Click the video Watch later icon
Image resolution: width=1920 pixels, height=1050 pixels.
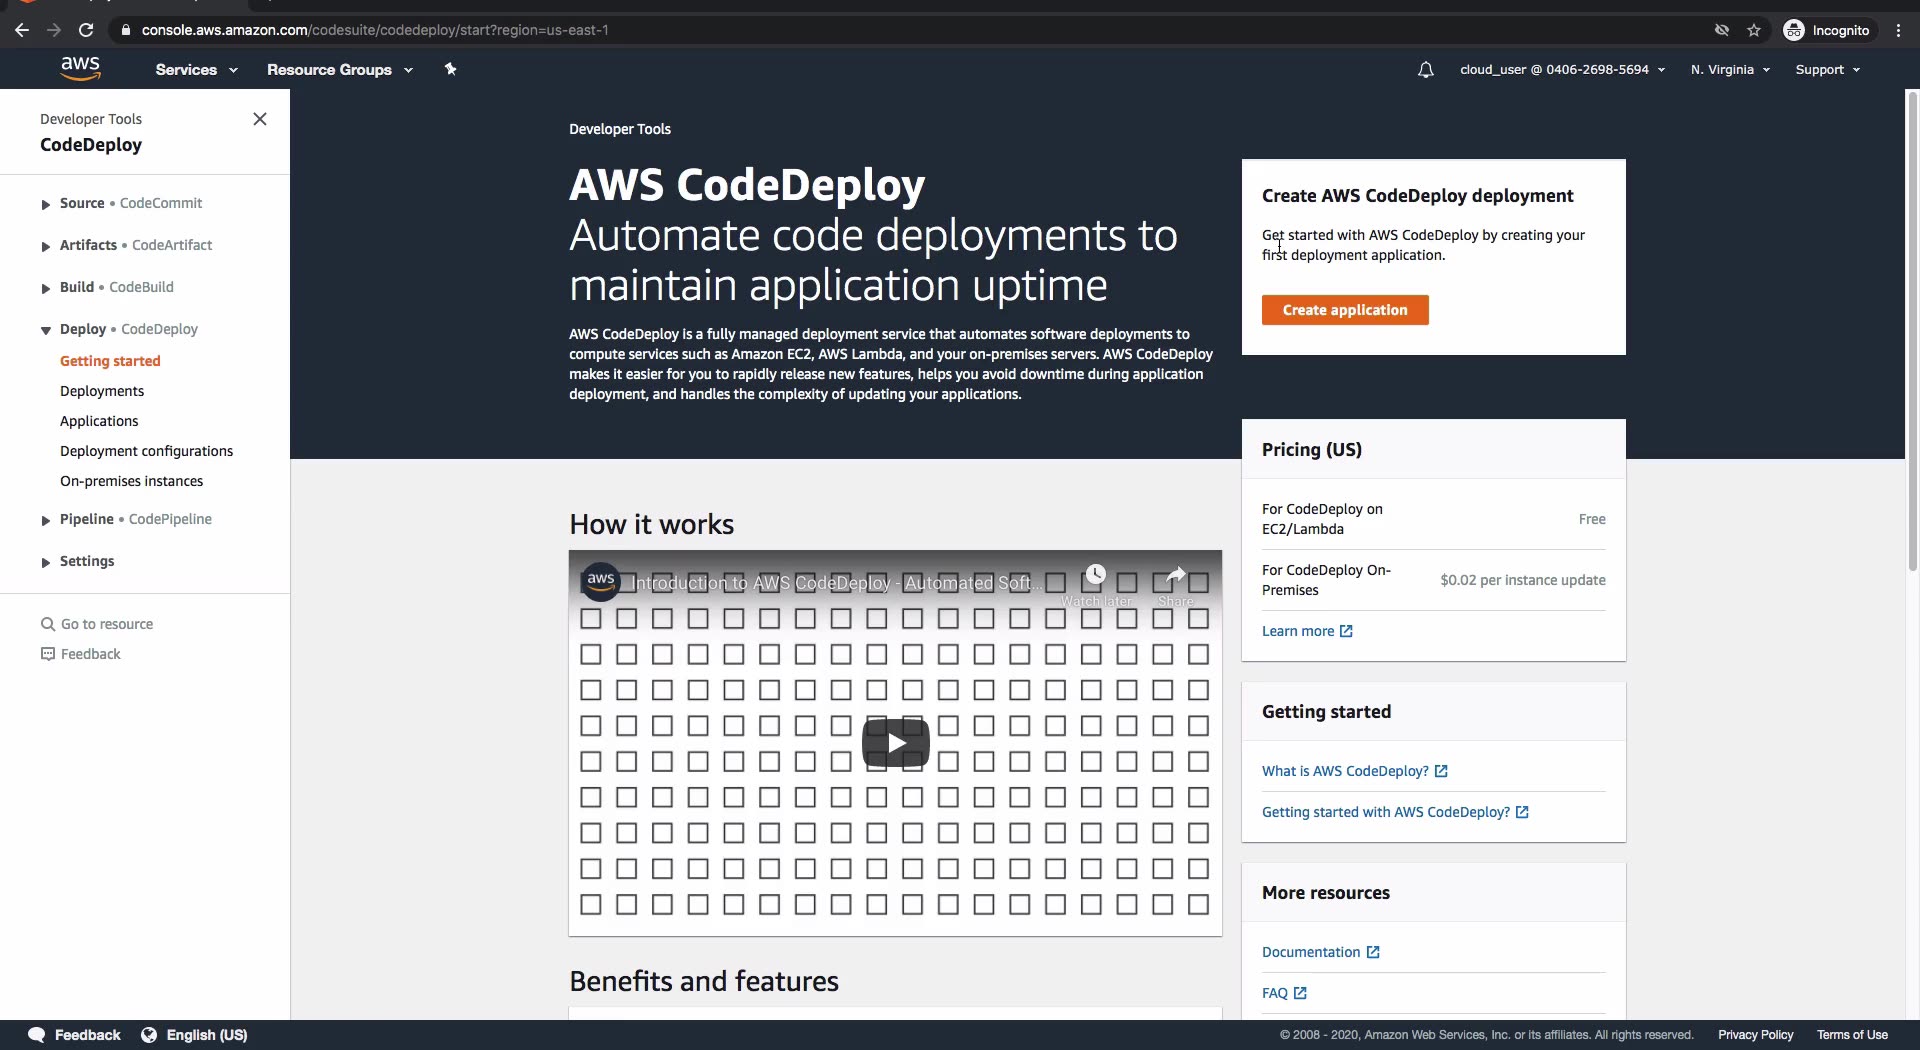click(1096, 575)
